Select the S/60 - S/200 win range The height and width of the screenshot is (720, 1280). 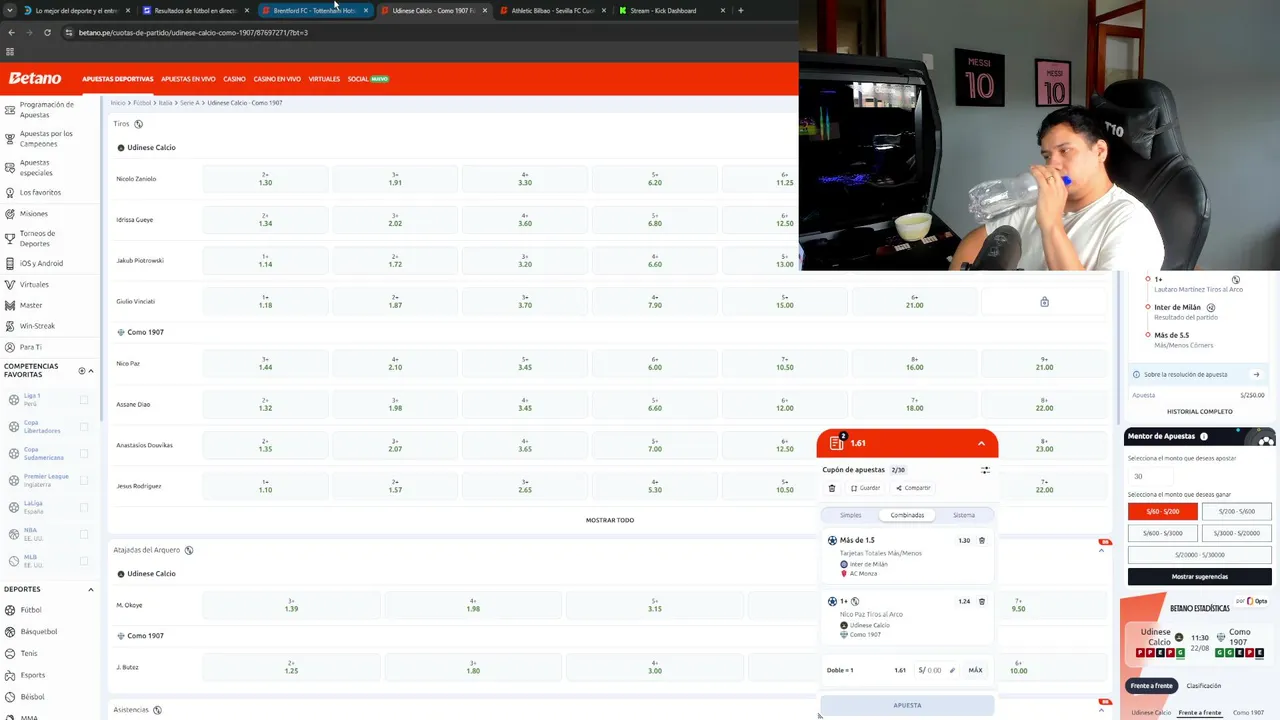pos(1162,511)
